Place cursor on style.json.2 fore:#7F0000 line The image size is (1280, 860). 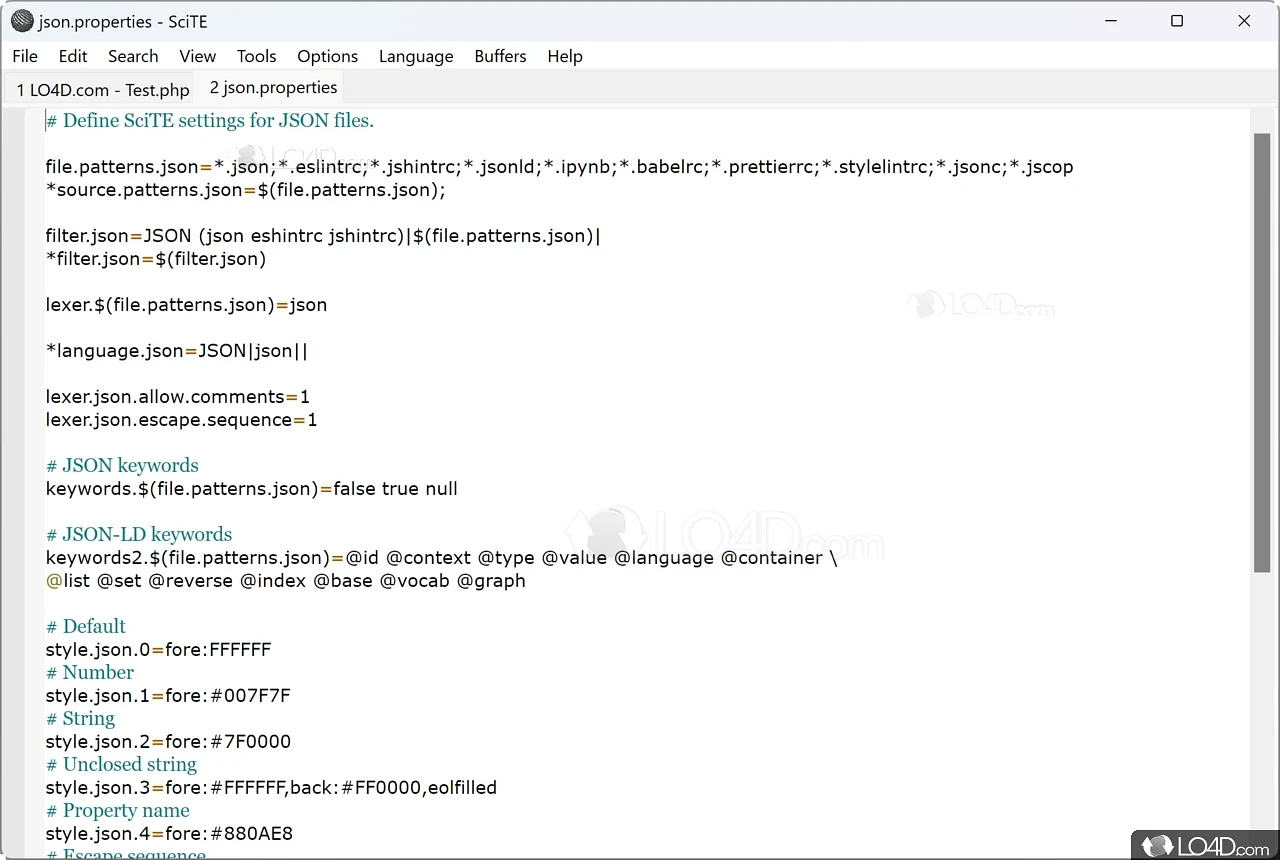(x=168, y=742)
